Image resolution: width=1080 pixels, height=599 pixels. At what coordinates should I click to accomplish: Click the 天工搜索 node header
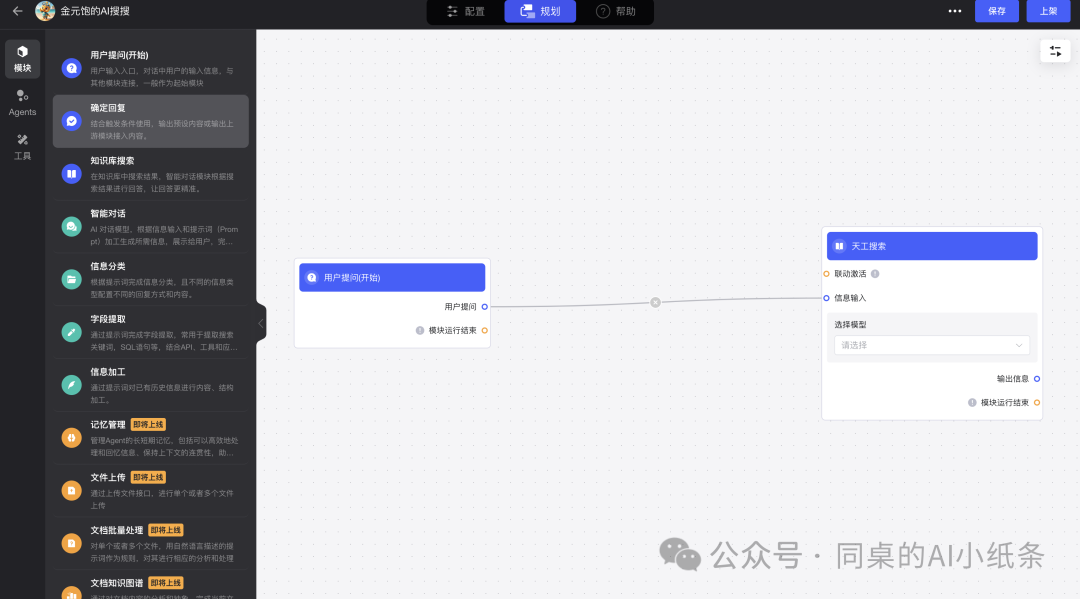click(932, 246)
